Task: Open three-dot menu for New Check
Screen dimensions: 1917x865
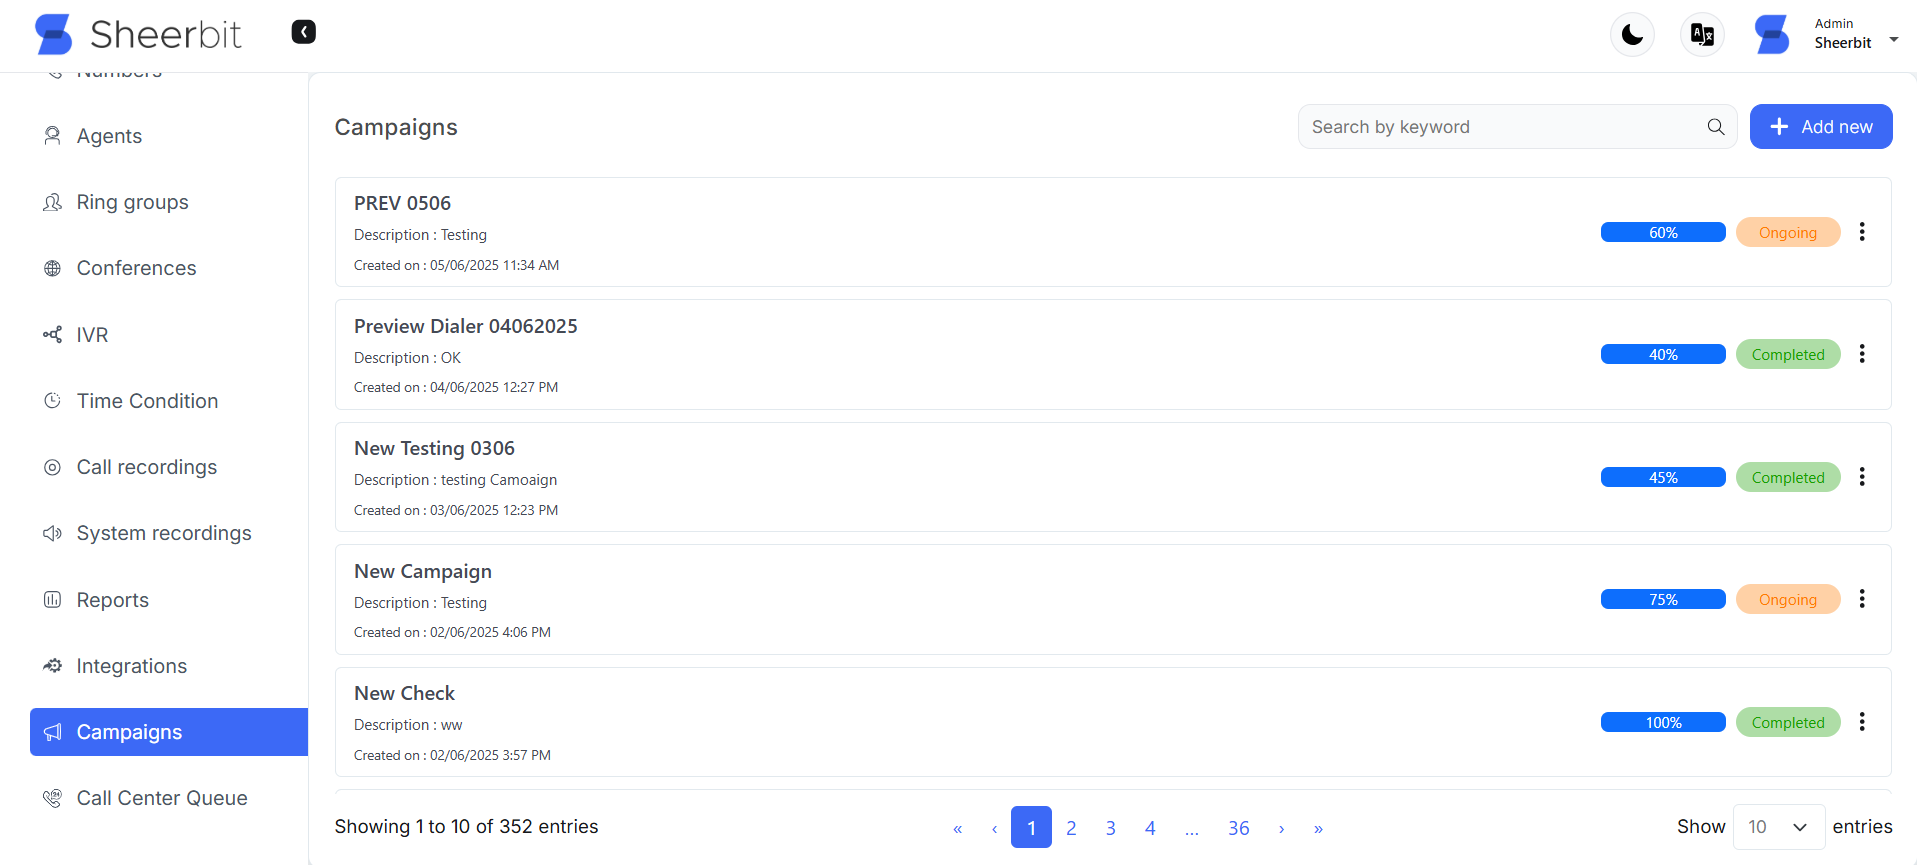Action: pyautogui.click(x=1861, y=722)
